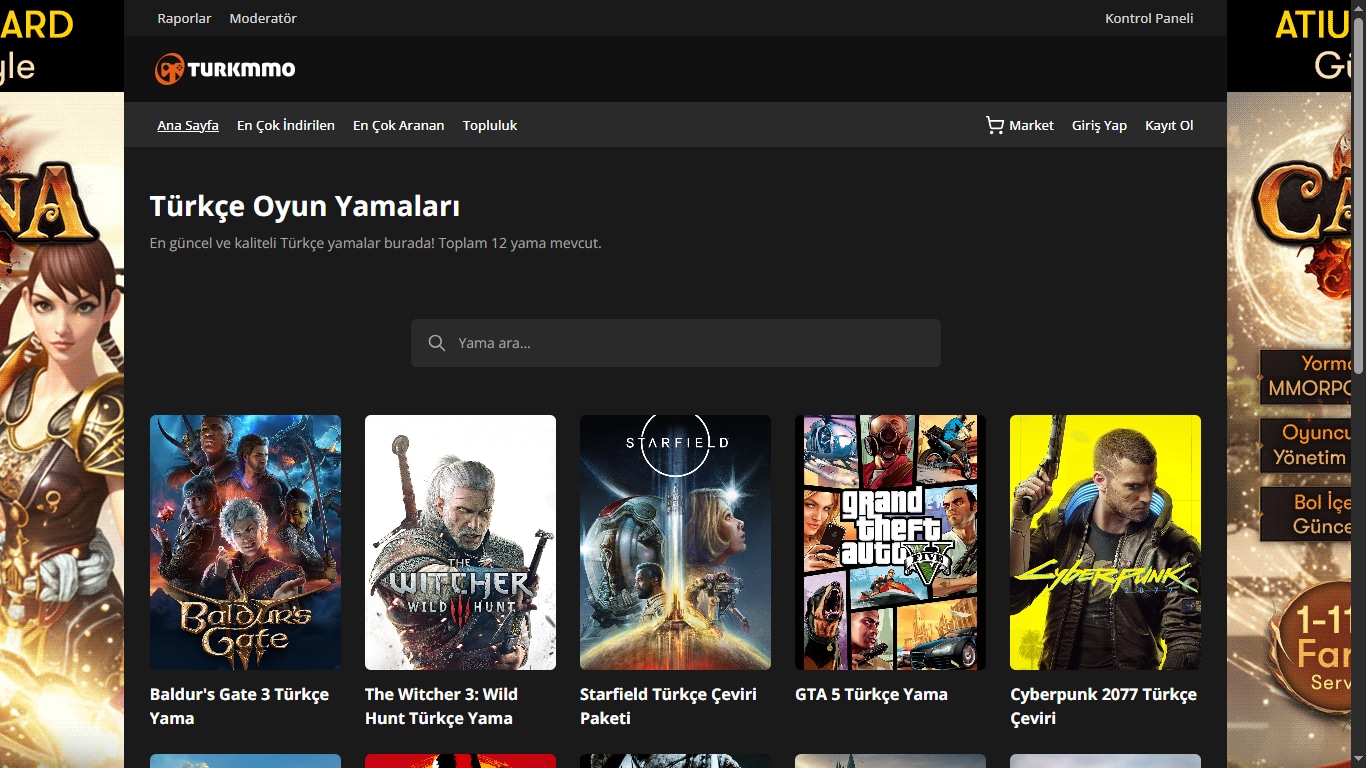
Task: Click the Giriş Yap button
Action: point(1099,125)
